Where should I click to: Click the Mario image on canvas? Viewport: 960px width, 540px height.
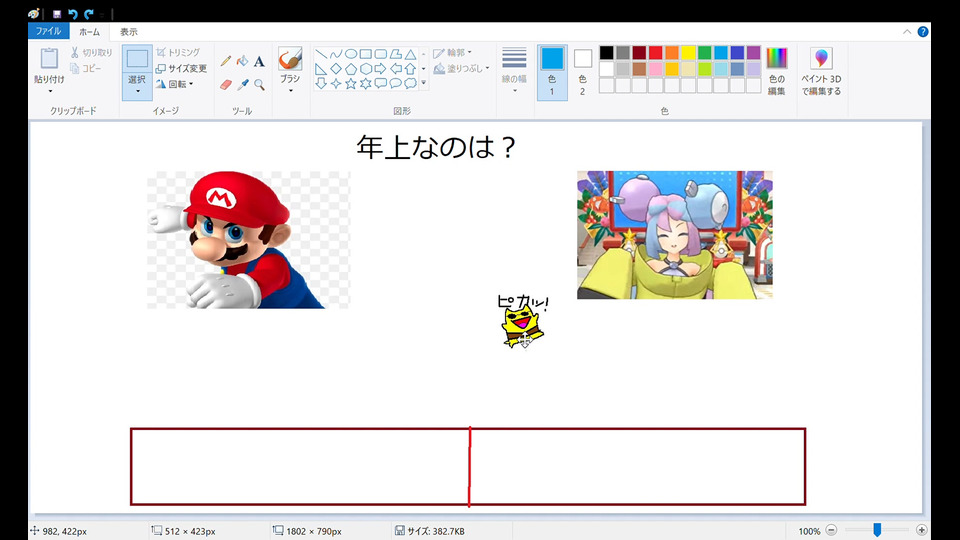coord(249,239)
